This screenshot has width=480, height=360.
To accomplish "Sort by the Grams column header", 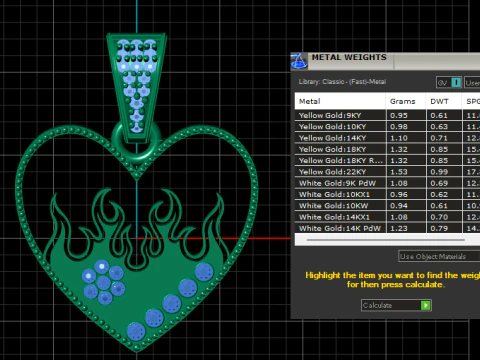I will [x=406, y=101].
